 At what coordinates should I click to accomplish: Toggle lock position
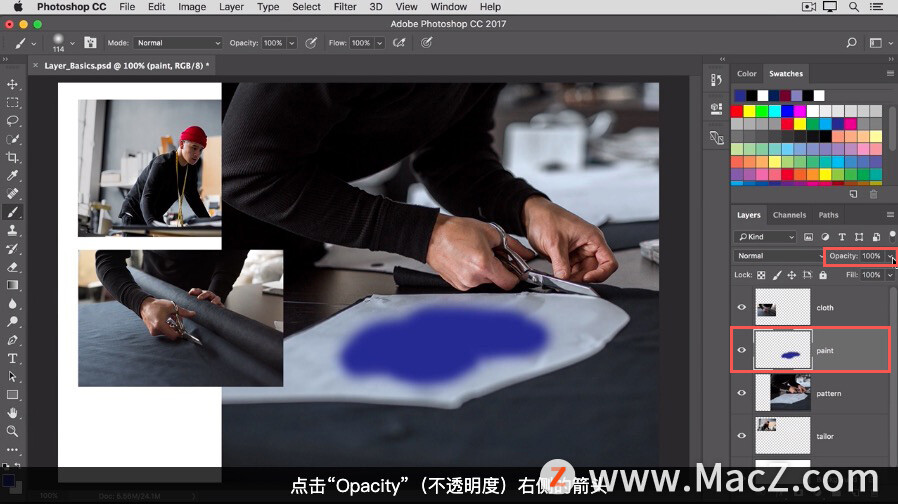pyautogui.click(x=791, y=275)
